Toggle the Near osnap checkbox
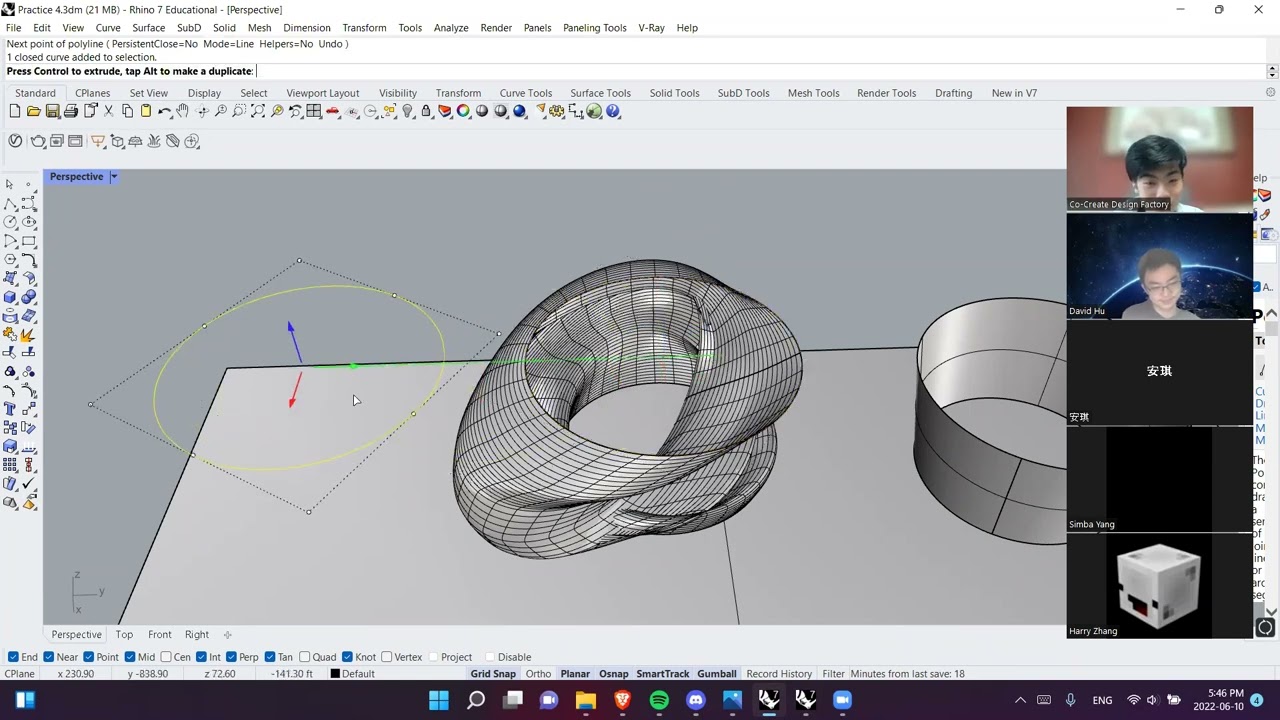The height and width of the screenshot is (720, 1280). point(49,657)
